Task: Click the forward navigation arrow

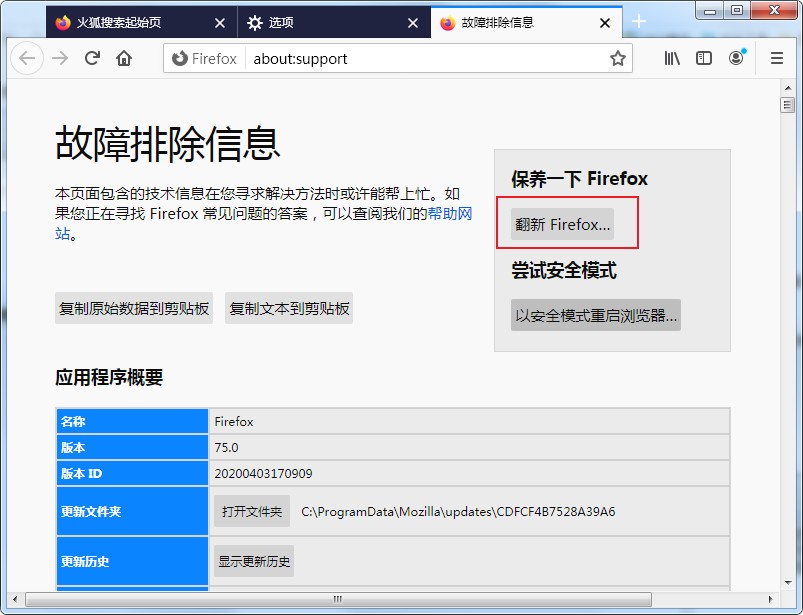Action: tap(59, 58)
